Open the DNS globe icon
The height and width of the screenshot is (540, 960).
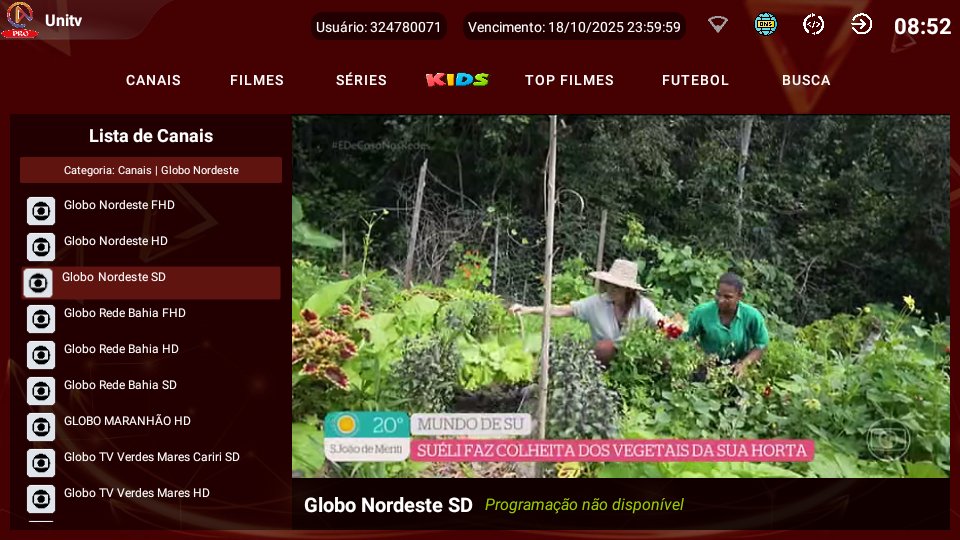pos(766,25)
